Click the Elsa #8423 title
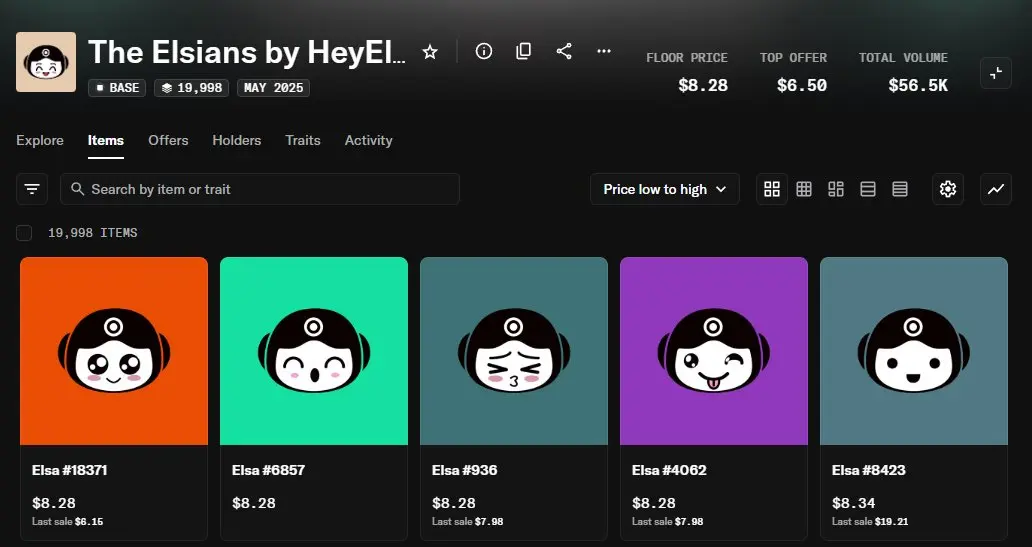Viewport: 1032px width, 547px height. tap(869, 470)
